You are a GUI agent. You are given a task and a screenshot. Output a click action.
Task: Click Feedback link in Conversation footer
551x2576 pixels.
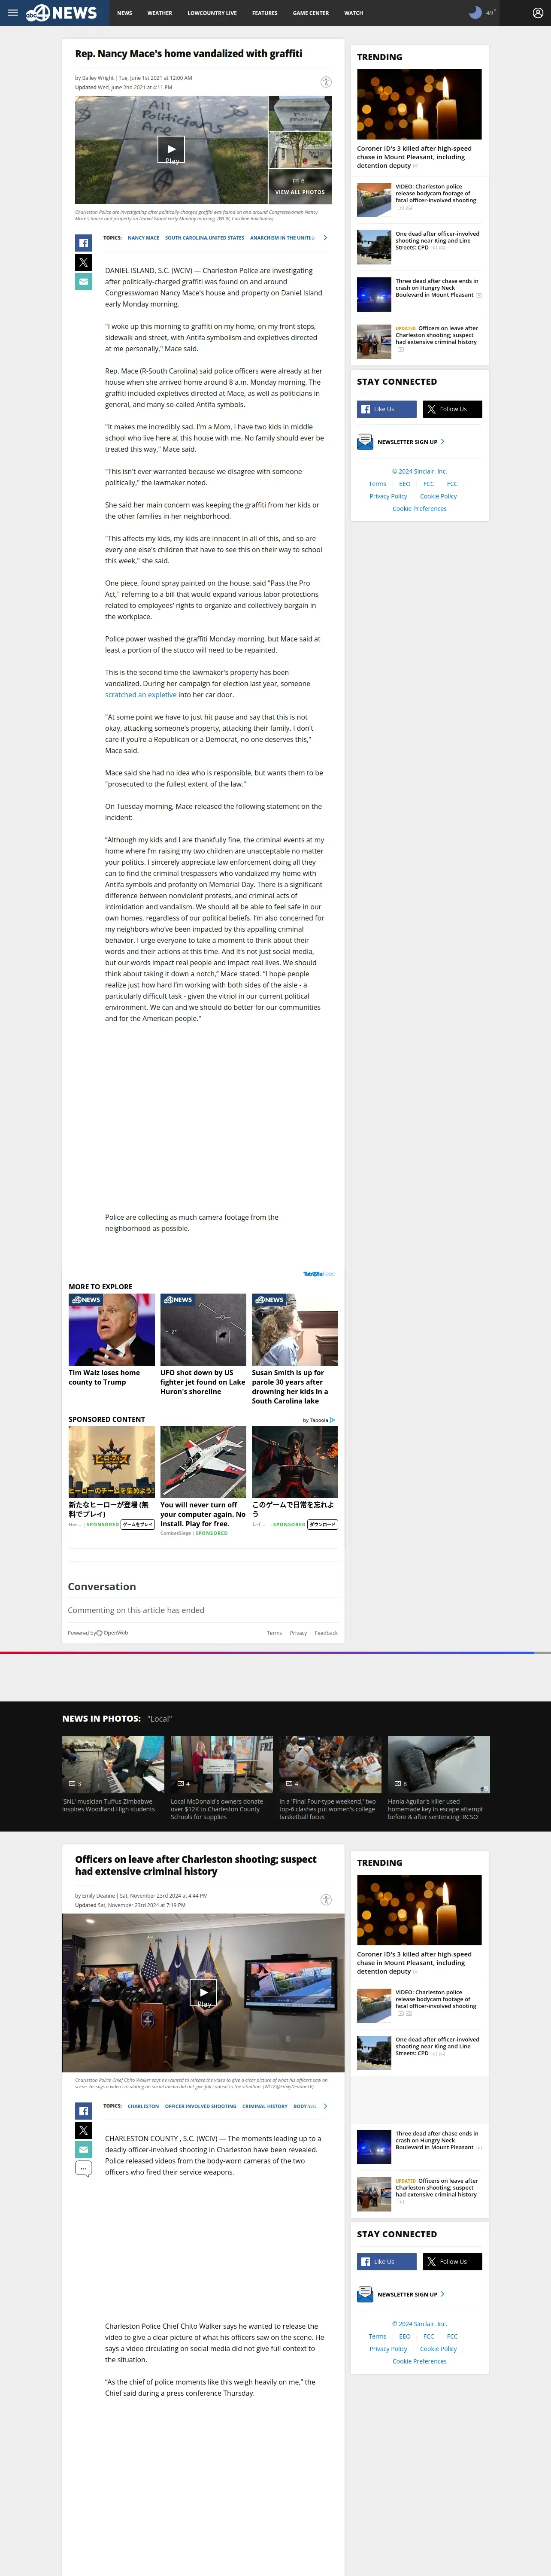pyautogui.click(x=326, y=1633)
